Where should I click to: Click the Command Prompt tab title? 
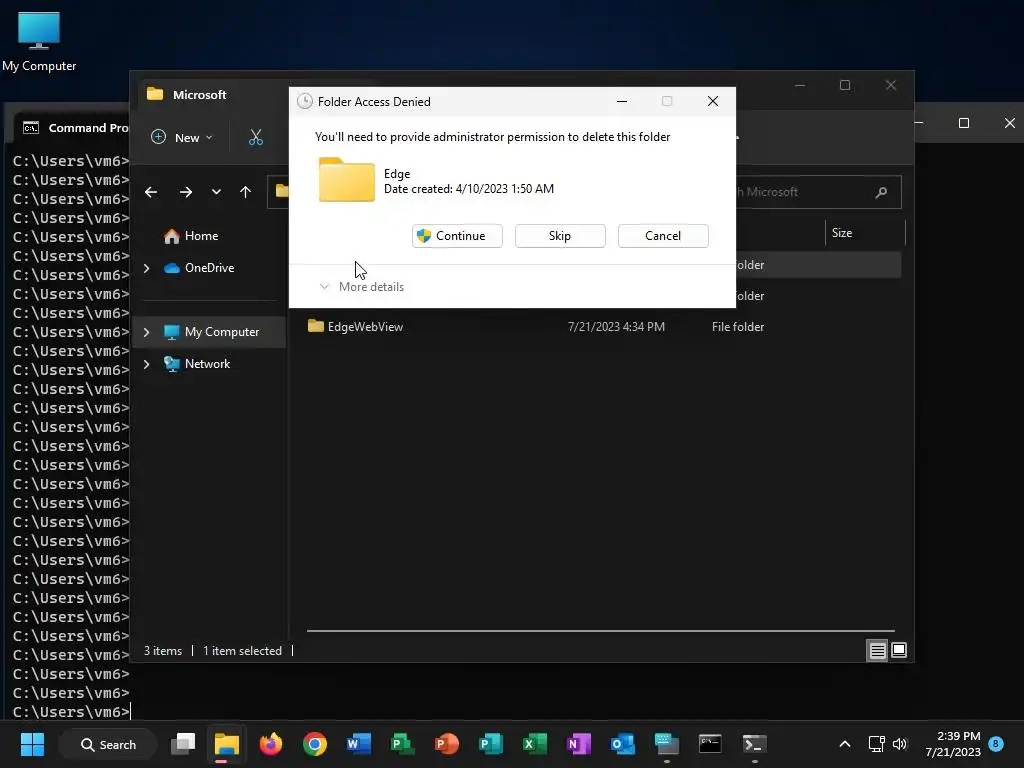tap(88, 128)
